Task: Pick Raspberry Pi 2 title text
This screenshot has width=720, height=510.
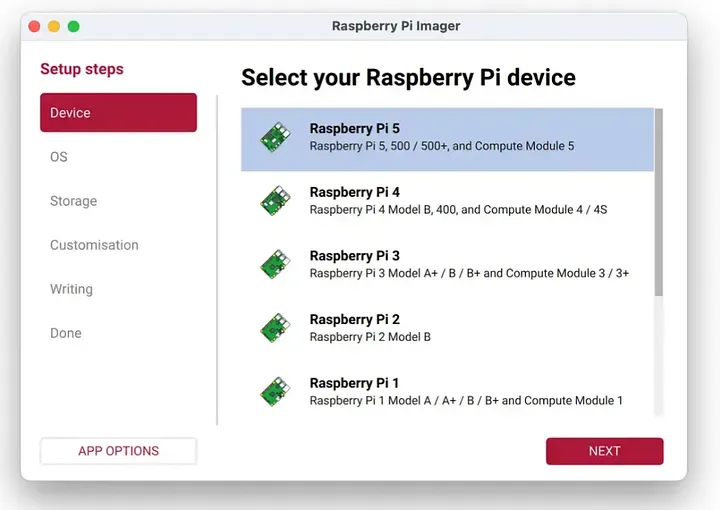Action: pyautogui.click(x=354, y=319)
